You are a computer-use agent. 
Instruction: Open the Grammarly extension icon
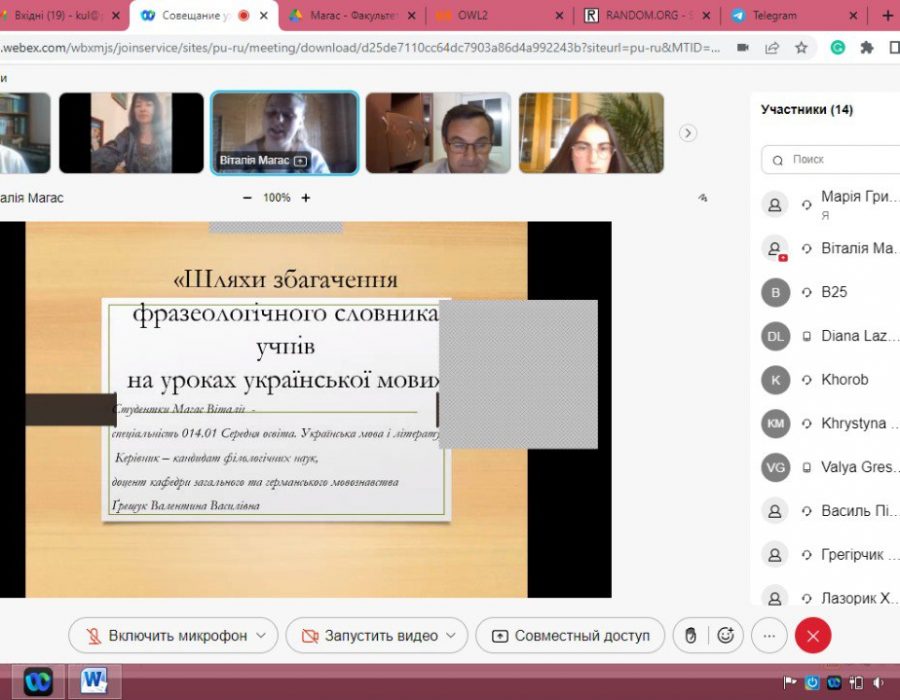click(x=837, y=47)
